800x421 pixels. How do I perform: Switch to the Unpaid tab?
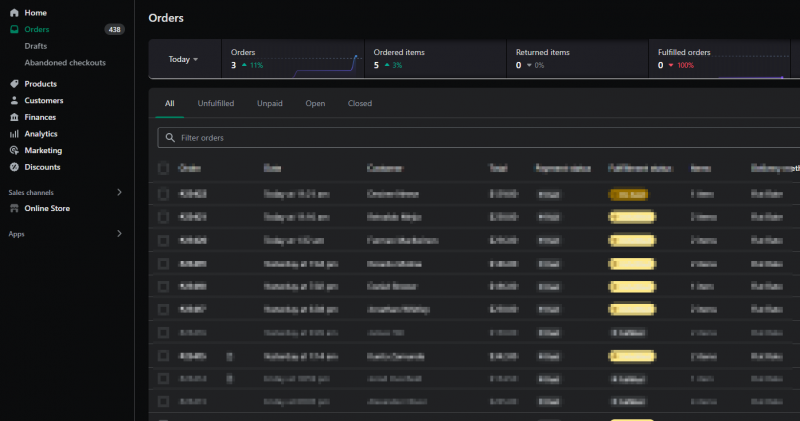pyautogui.click(x=270, y=103)
